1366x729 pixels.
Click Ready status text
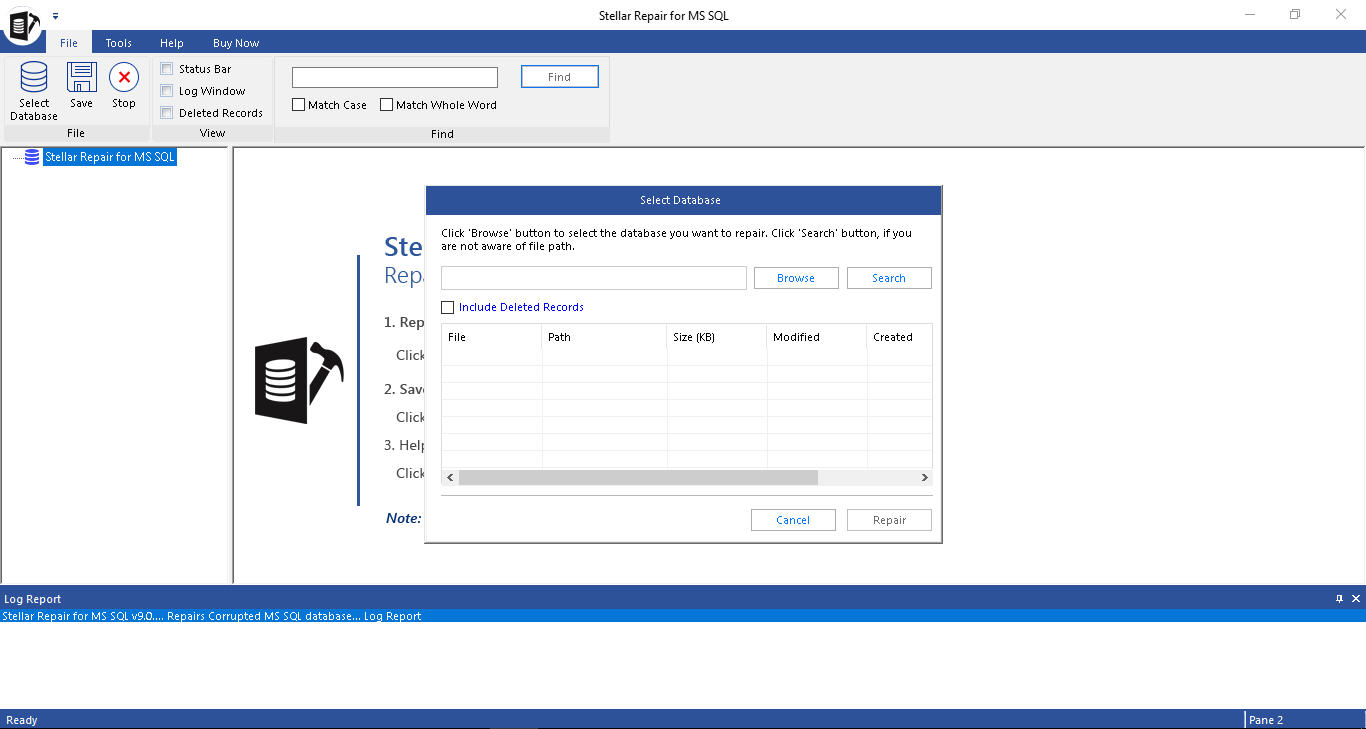click(22, 720)
